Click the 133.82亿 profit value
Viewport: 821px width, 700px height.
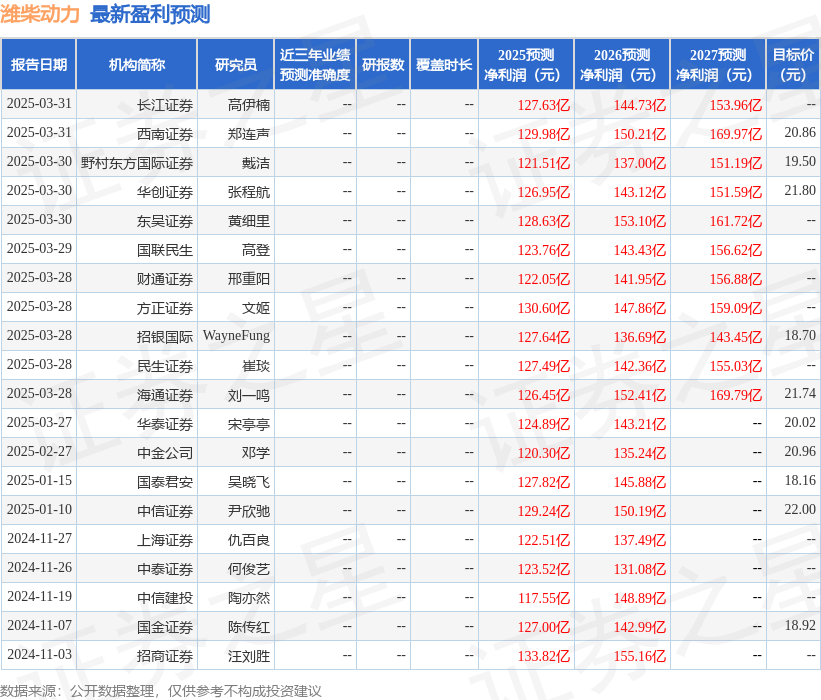543,655
